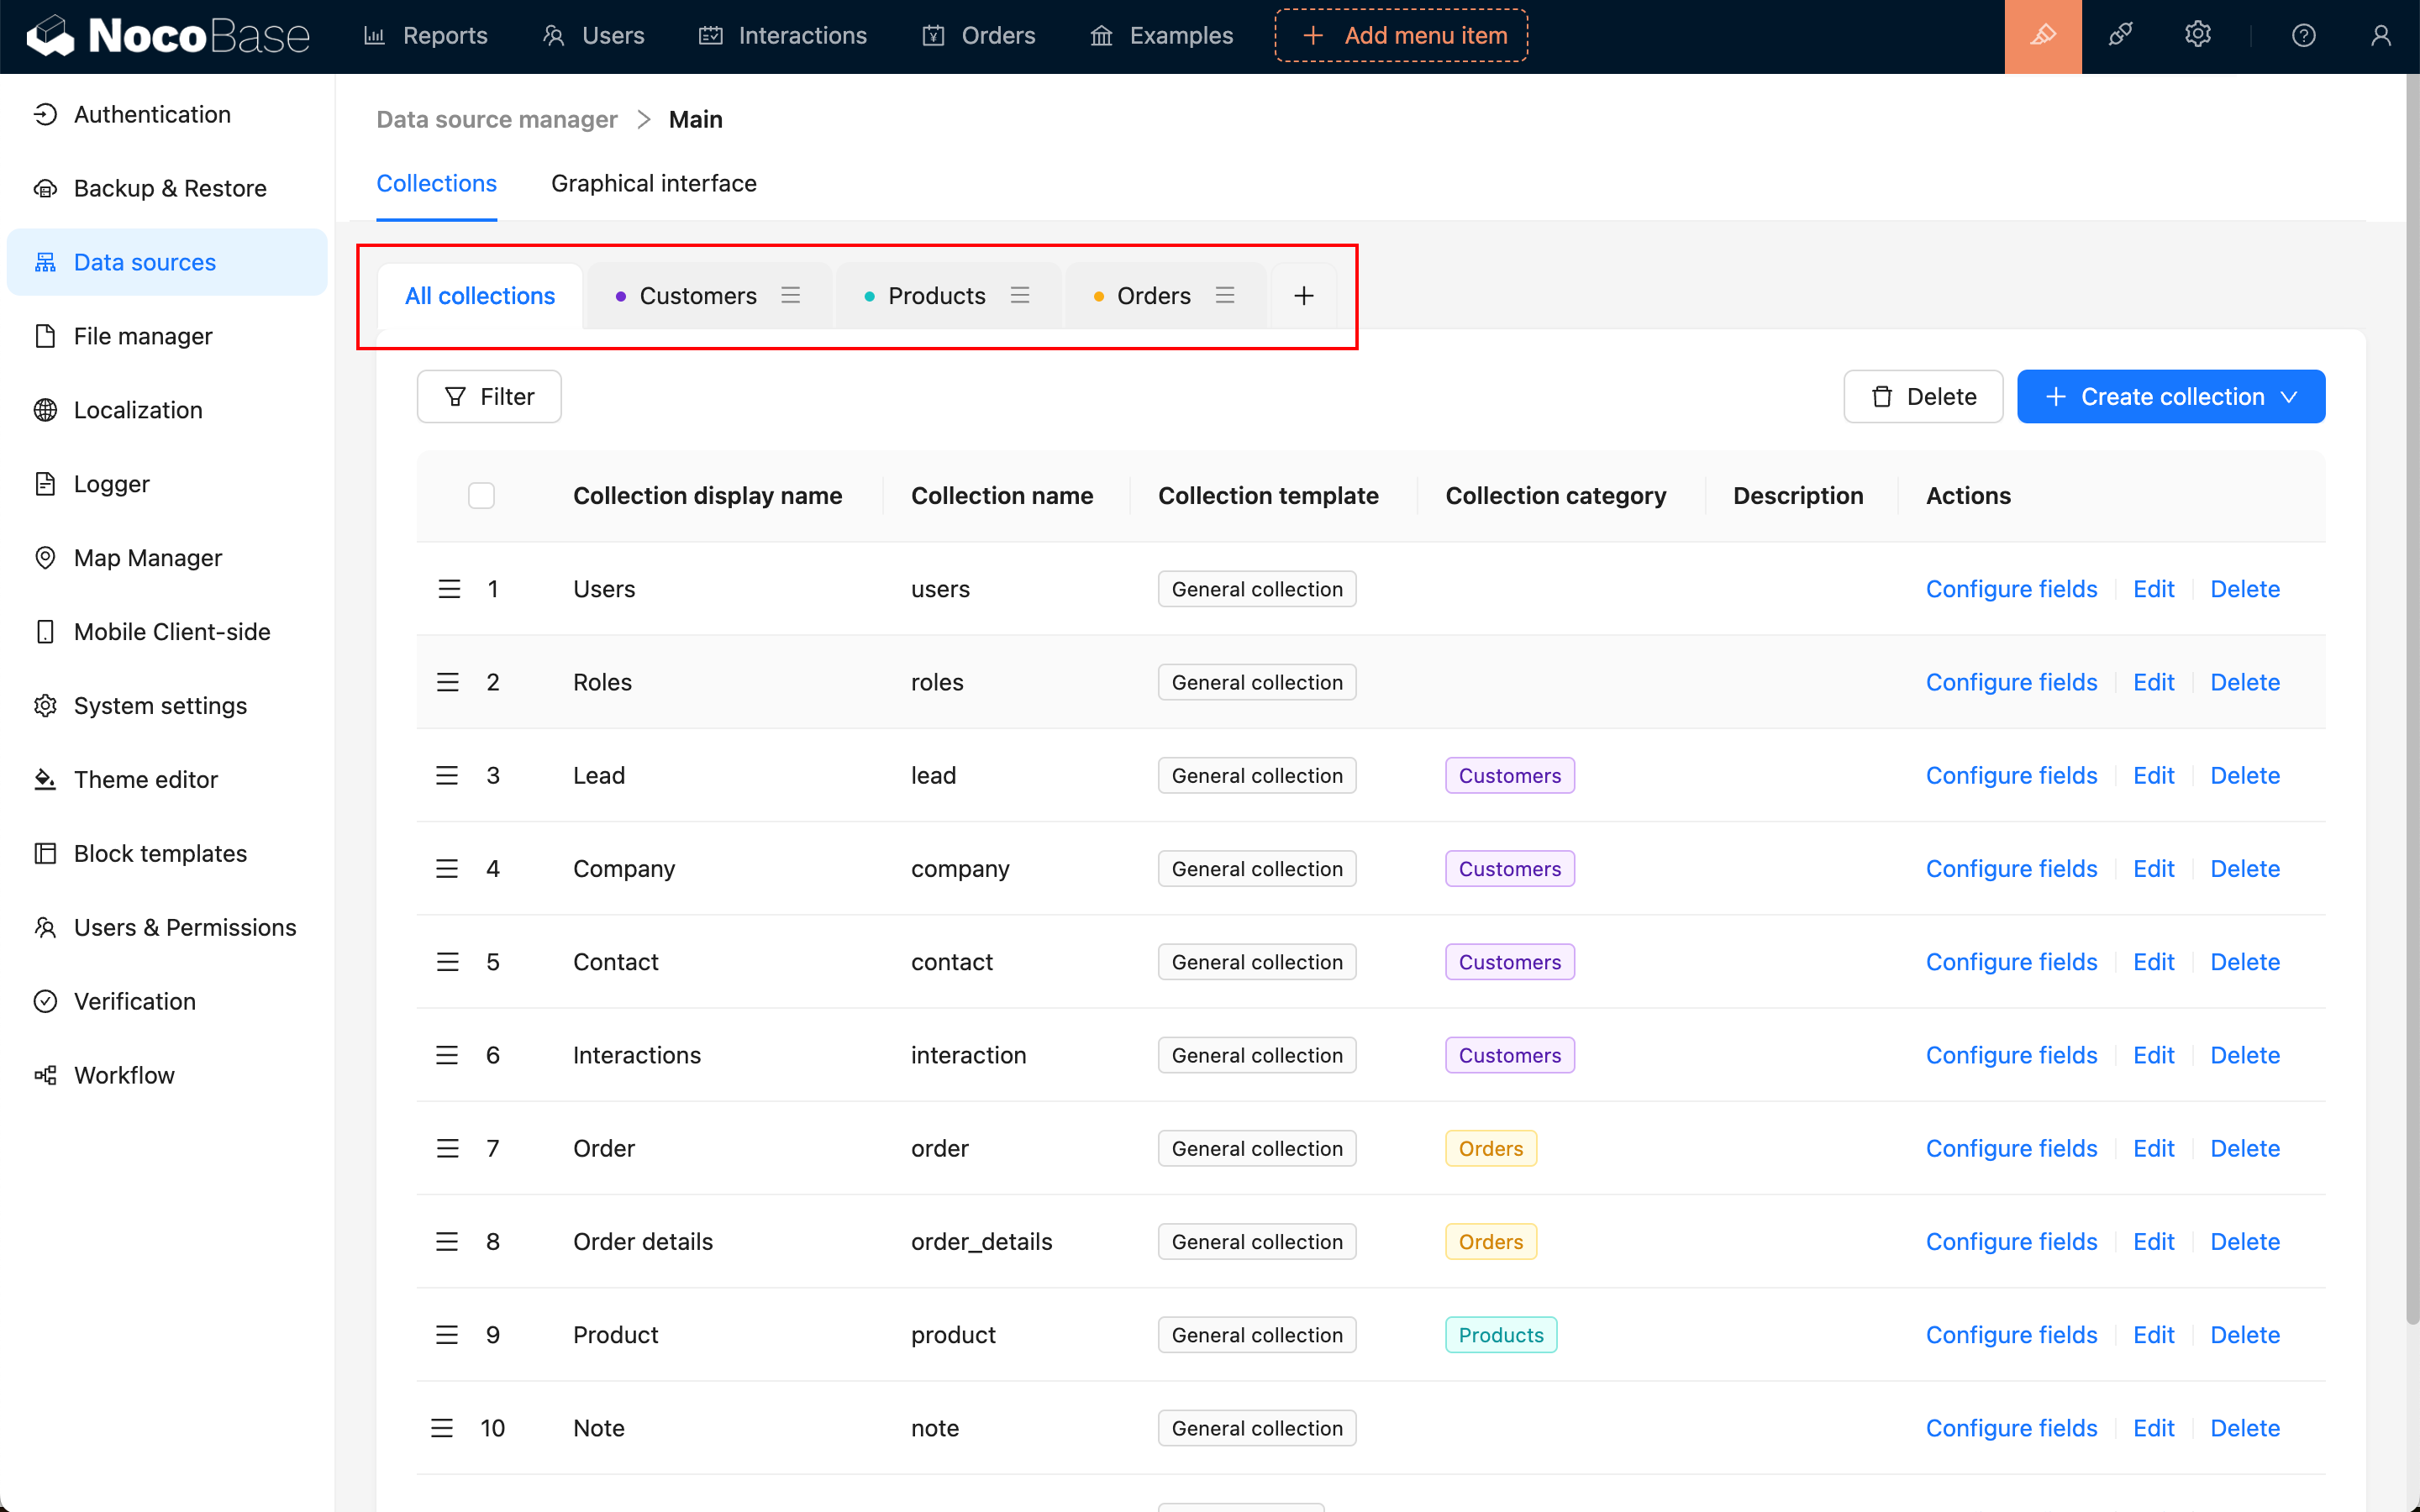Click the UI editor highlighter icon
The height and width of the screenshot is (1512, 2420).
2042,36
